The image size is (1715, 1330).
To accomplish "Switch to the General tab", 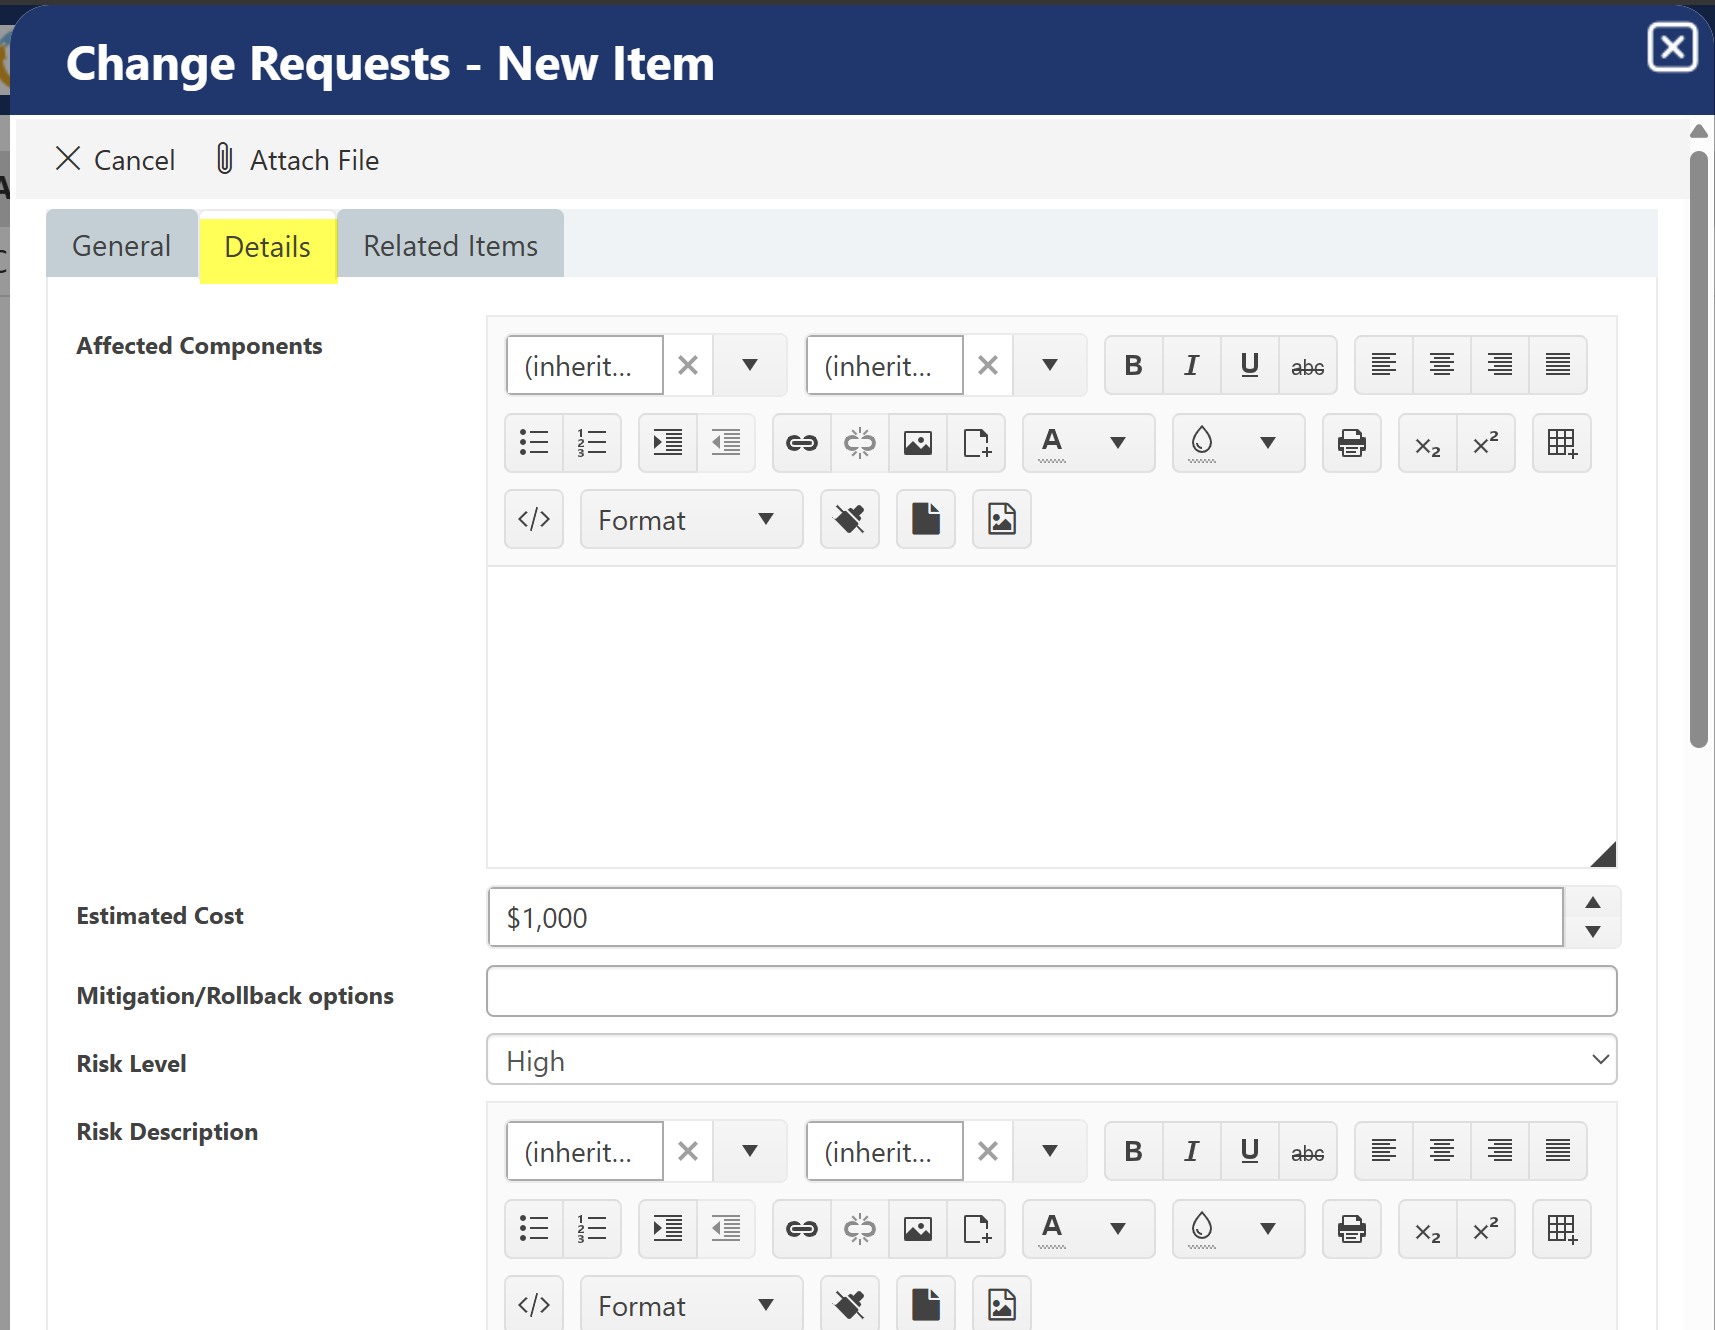I will (121, 245).
